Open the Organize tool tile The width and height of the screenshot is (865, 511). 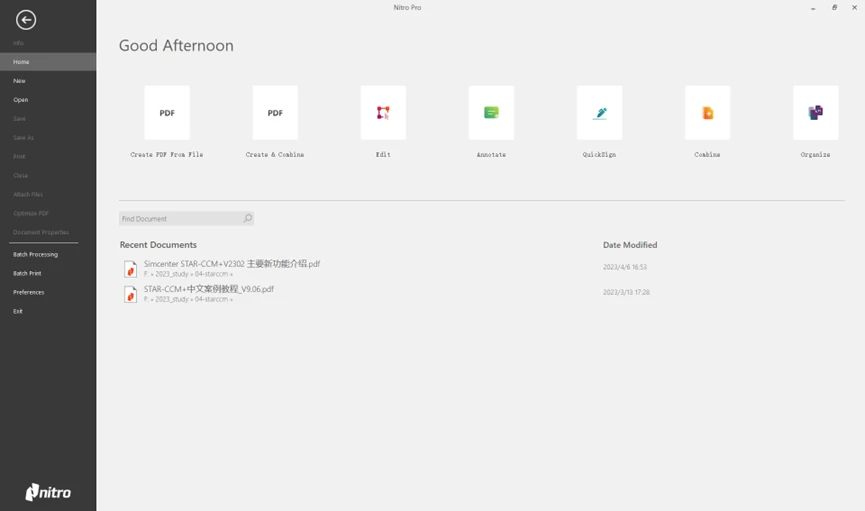[815, 113]
